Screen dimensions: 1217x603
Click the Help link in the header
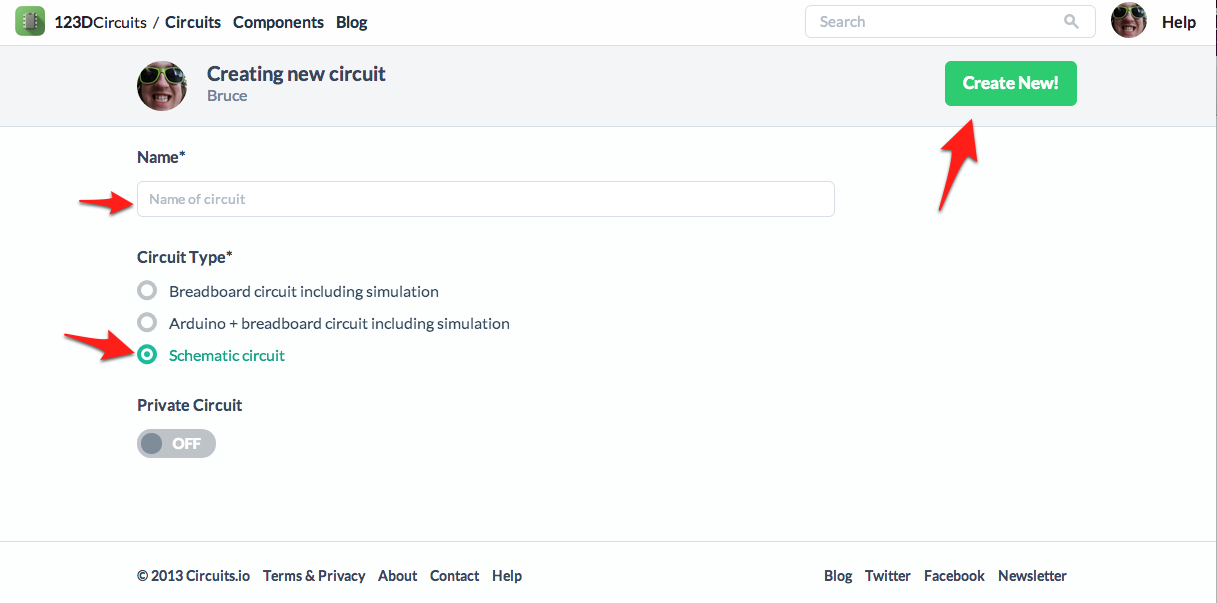tap(1179, 22)
